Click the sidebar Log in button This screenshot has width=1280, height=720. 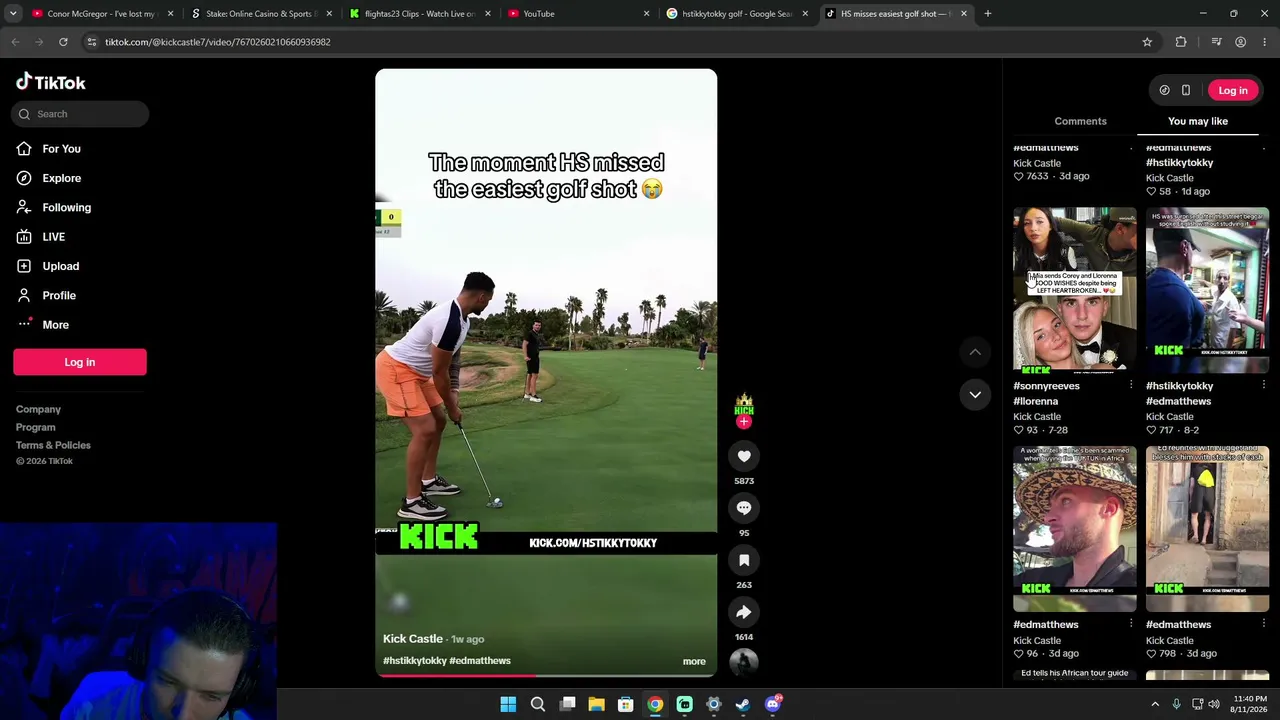pyautogui.click(x=80, y=362)
